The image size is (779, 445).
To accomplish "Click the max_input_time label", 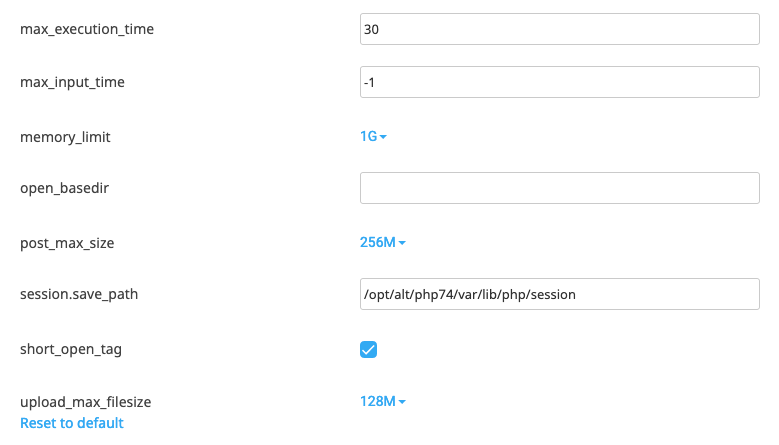I will pyautogui.click(x=73, y=82).
